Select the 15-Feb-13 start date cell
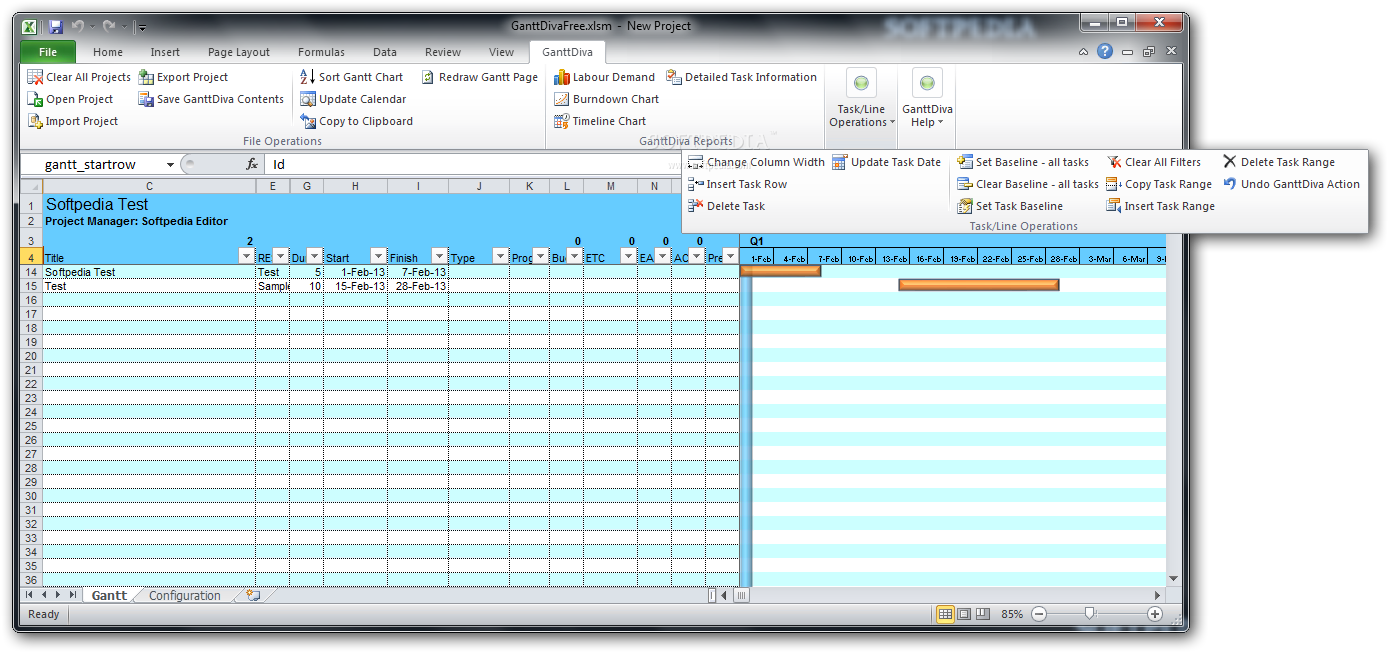 [355, 286]
